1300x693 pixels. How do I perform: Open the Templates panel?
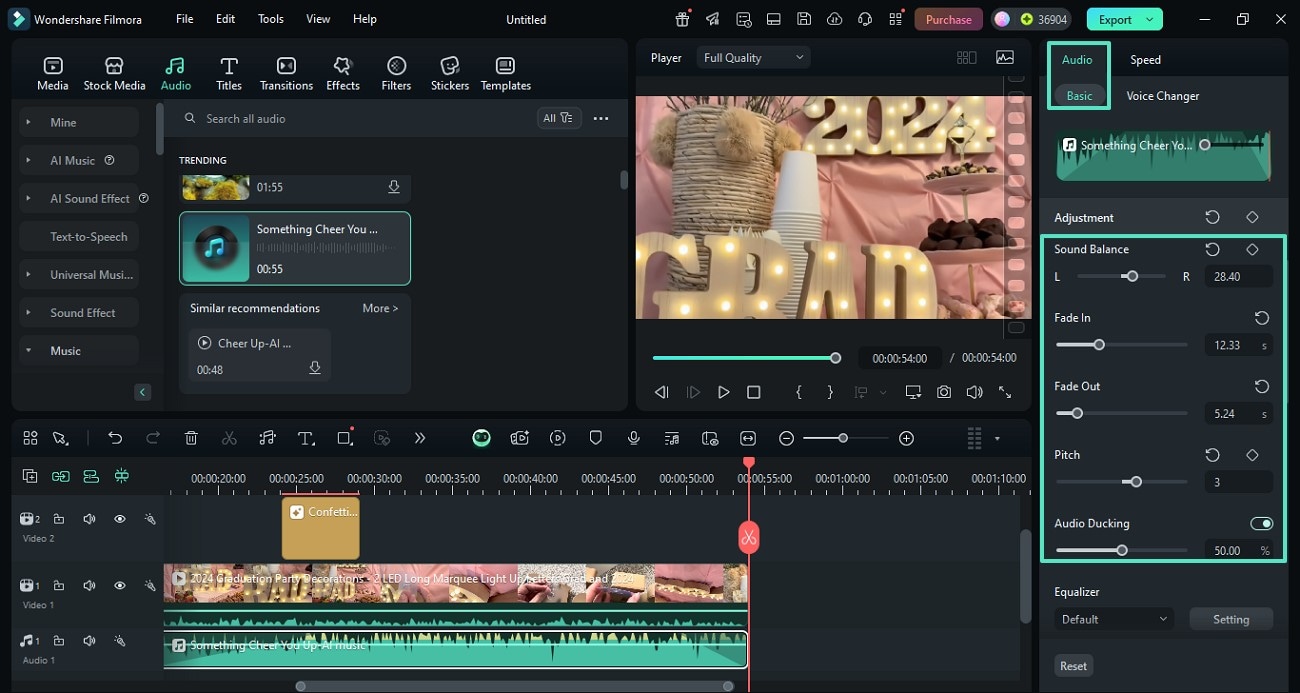click(x=506, y=73)
